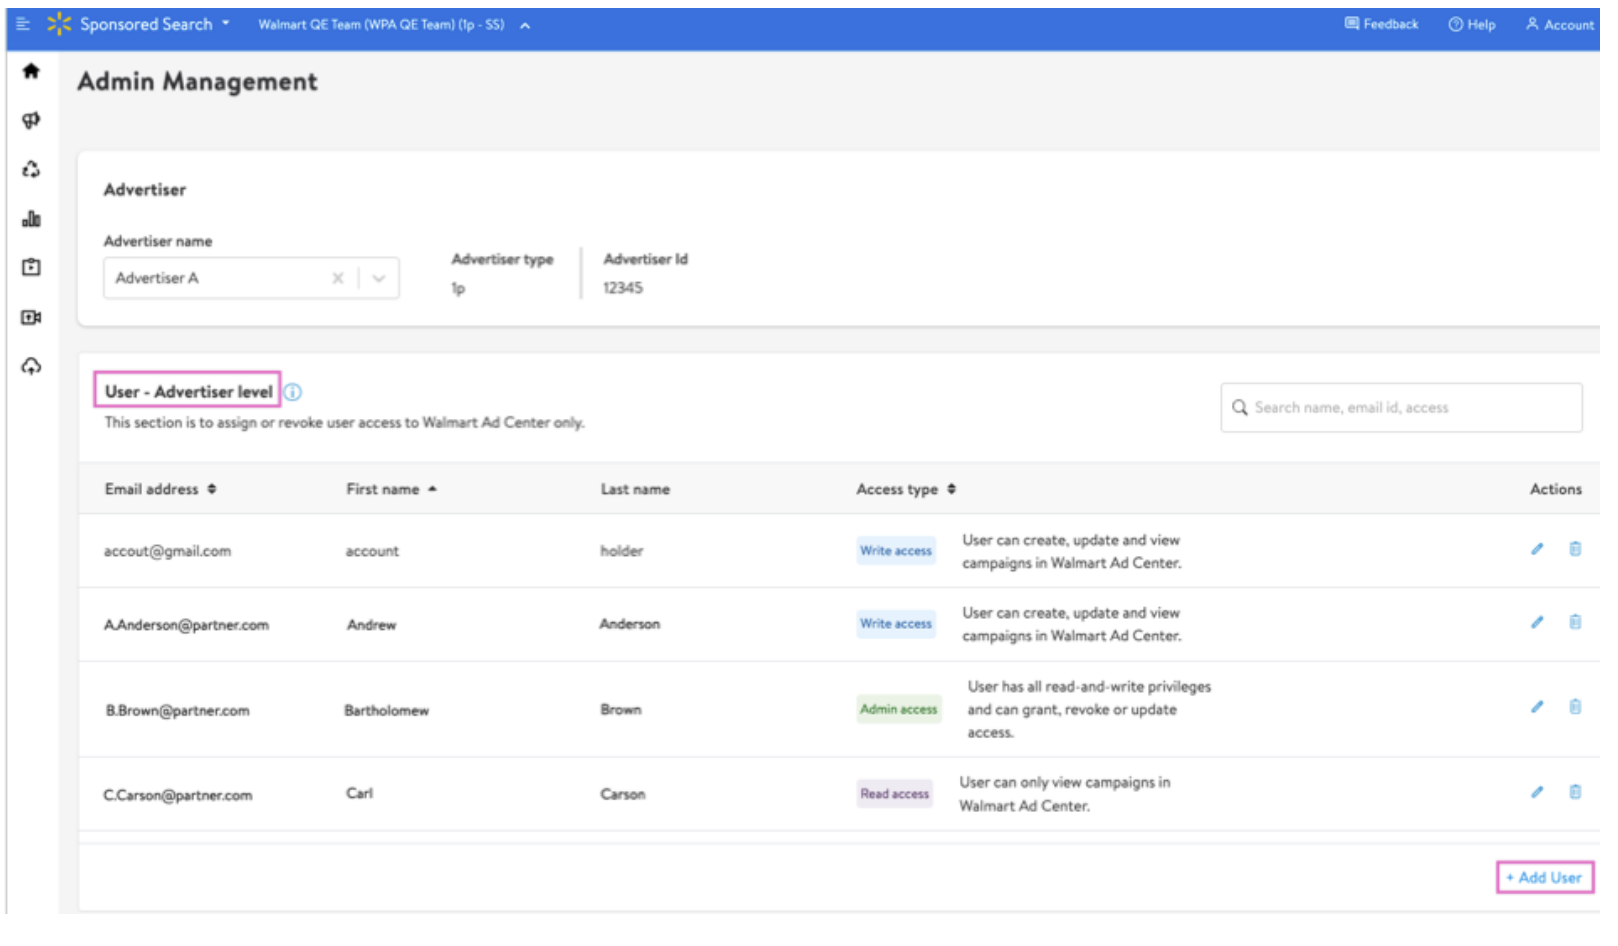Screen dimensions: 1618x946
Task: Delete user C.Carson@partner.com
Action: (x=1575, y=792)
